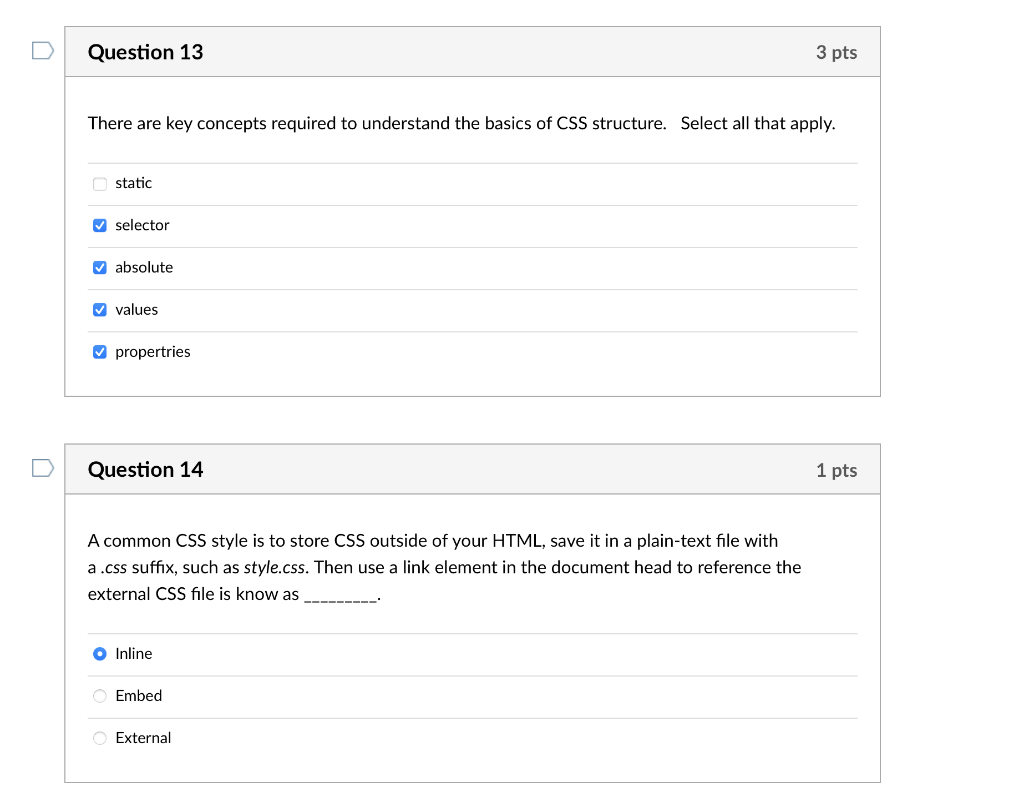Uncheck the 'values' checkbox
The image size is (1024, 807).
point(99,310)
